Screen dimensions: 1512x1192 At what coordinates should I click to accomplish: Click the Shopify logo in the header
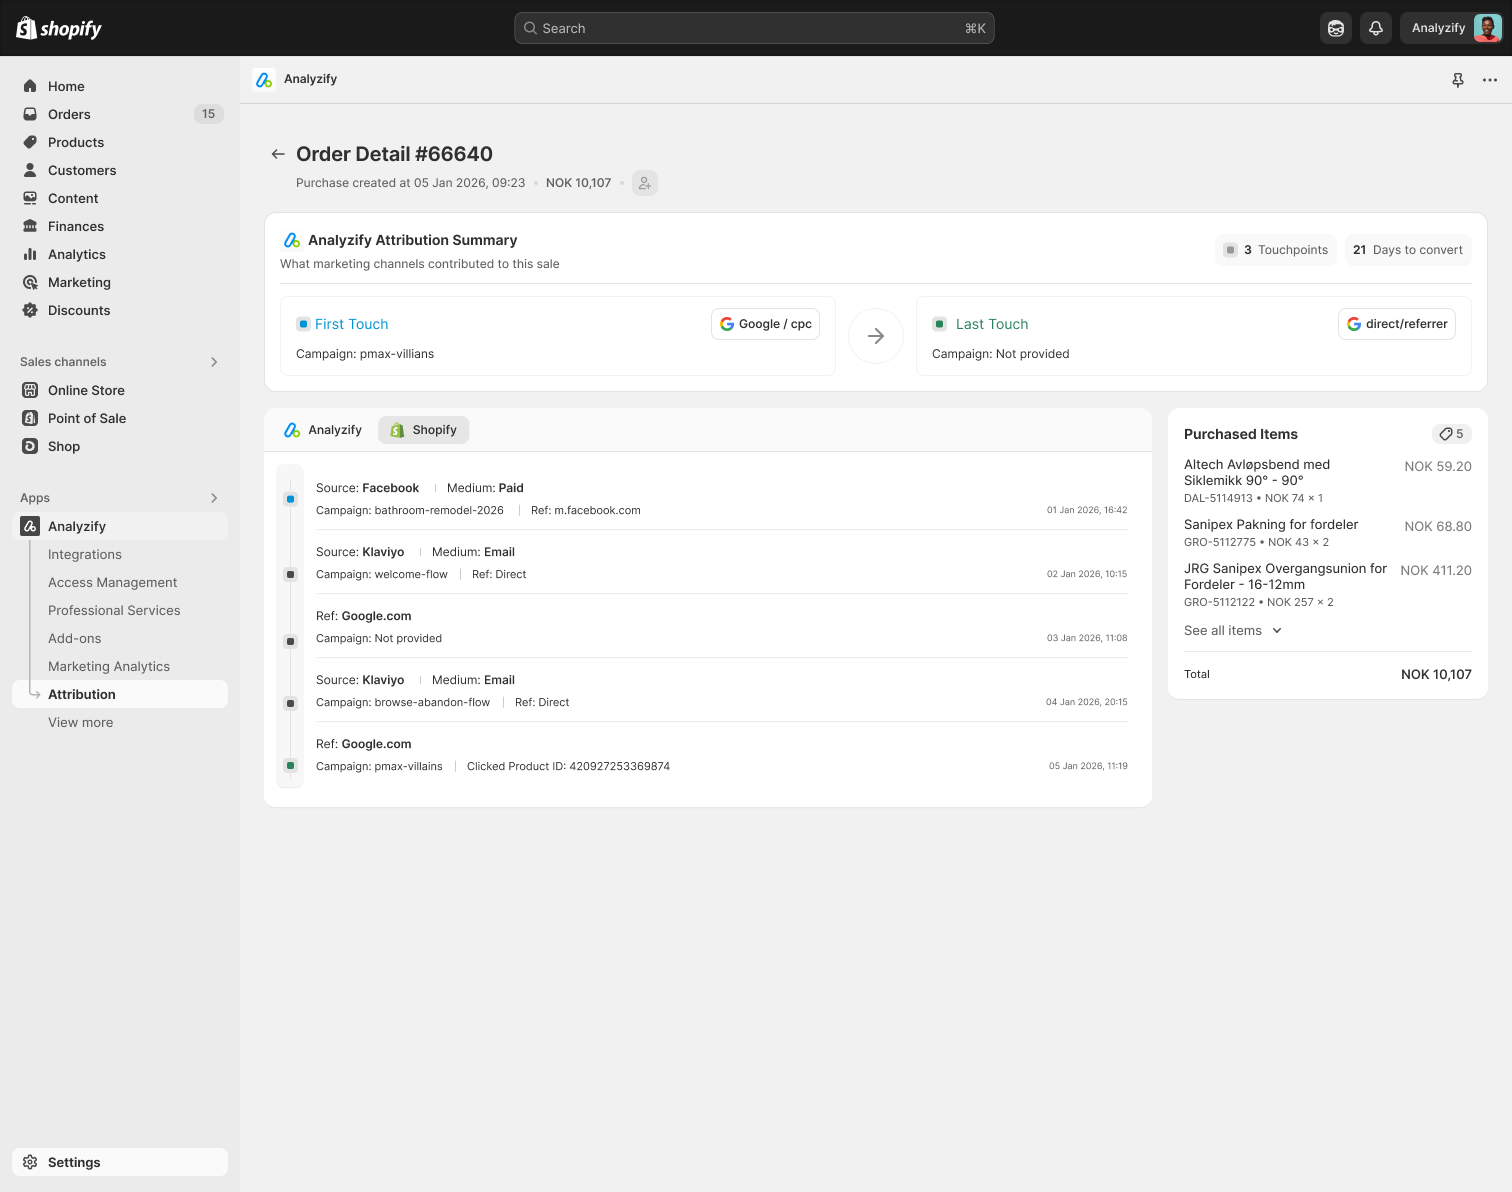click(59, 28)
